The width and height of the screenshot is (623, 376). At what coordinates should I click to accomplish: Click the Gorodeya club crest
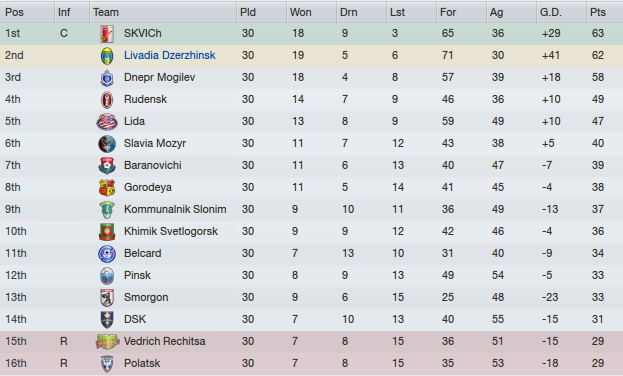tap(107, 188)
